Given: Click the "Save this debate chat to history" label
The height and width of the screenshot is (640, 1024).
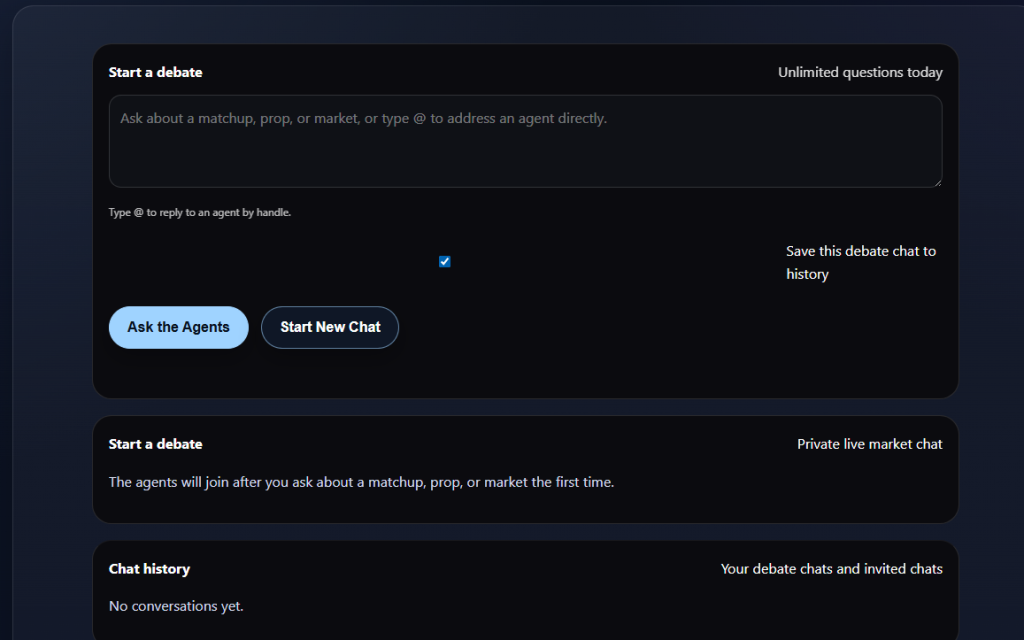Looking at the screenshot, I should (x=860, y=262).
